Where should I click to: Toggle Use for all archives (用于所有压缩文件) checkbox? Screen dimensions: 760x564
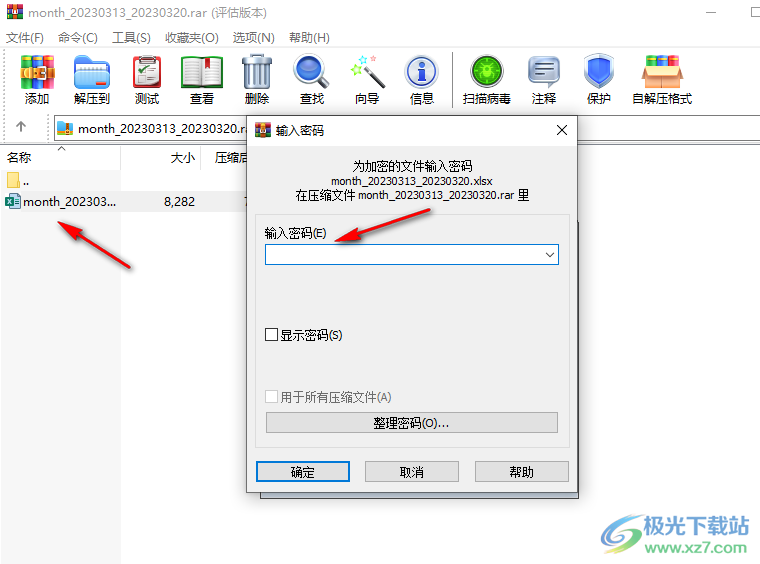271,397
